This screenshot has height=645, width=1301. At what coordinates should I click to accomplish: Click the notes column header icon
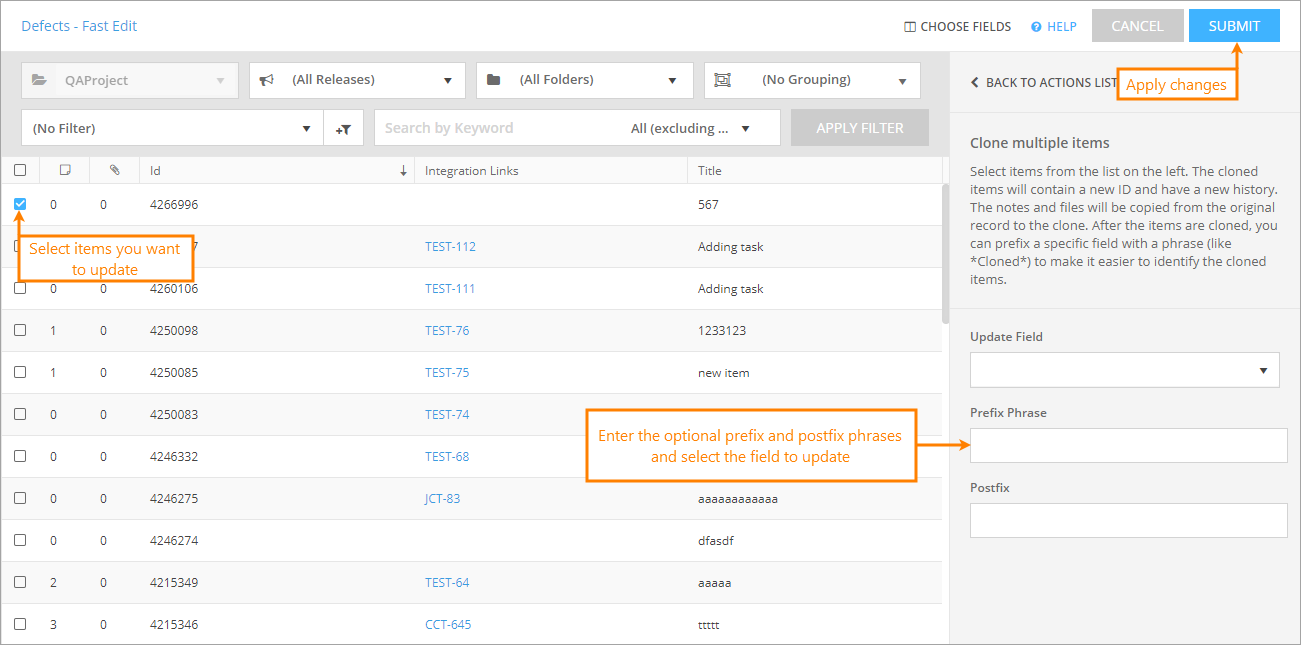click(65, 170)
